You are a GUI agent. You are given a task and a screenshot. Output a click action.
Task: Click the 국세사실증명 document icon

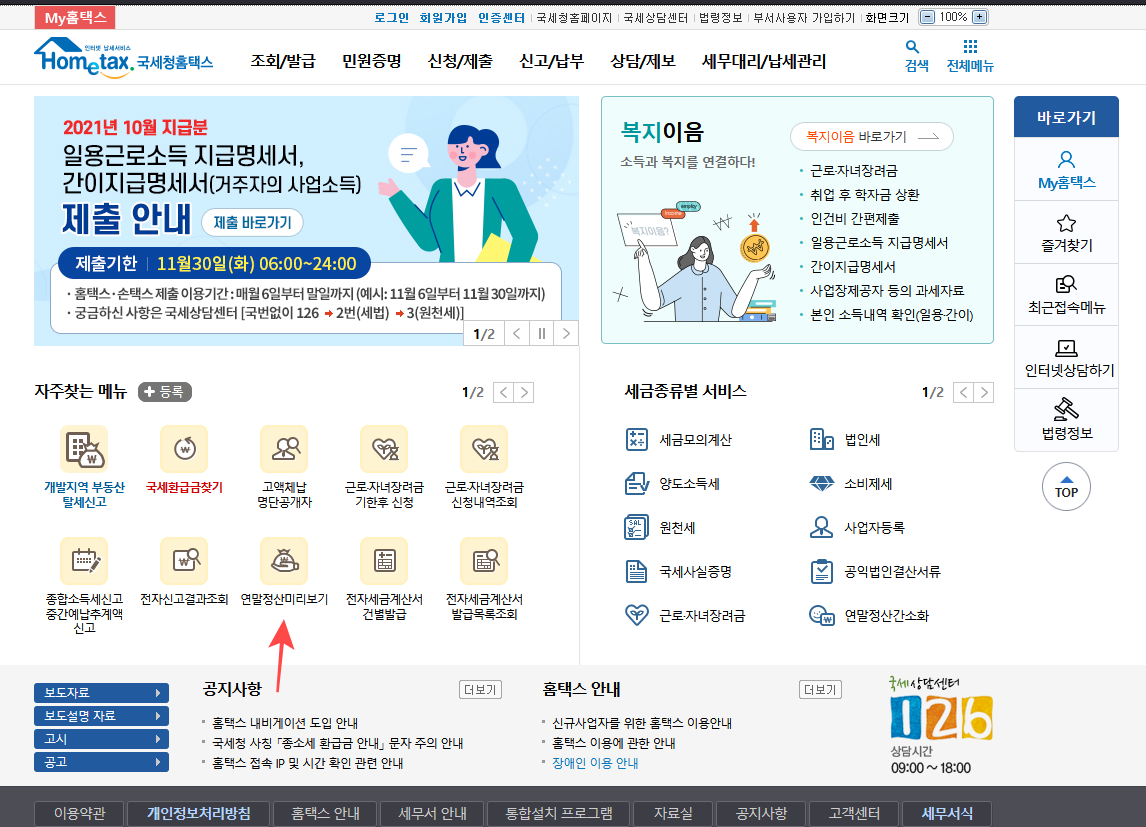637,571
